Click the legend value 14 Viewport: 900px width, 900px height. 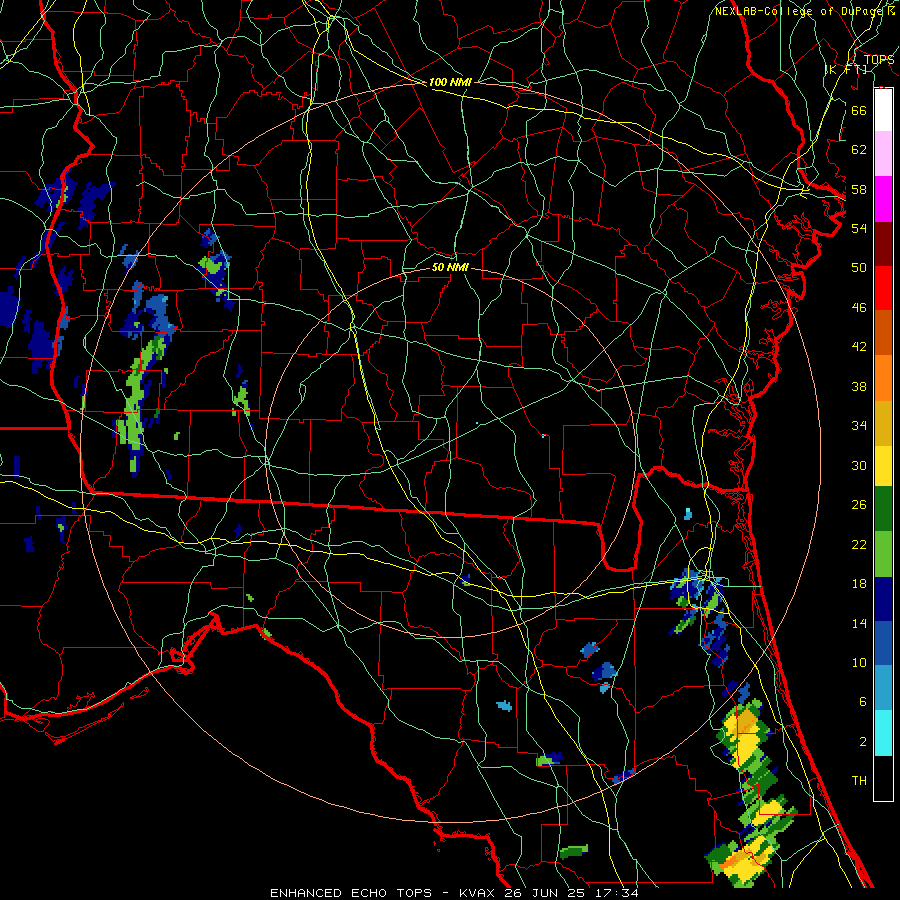point(859,623)
